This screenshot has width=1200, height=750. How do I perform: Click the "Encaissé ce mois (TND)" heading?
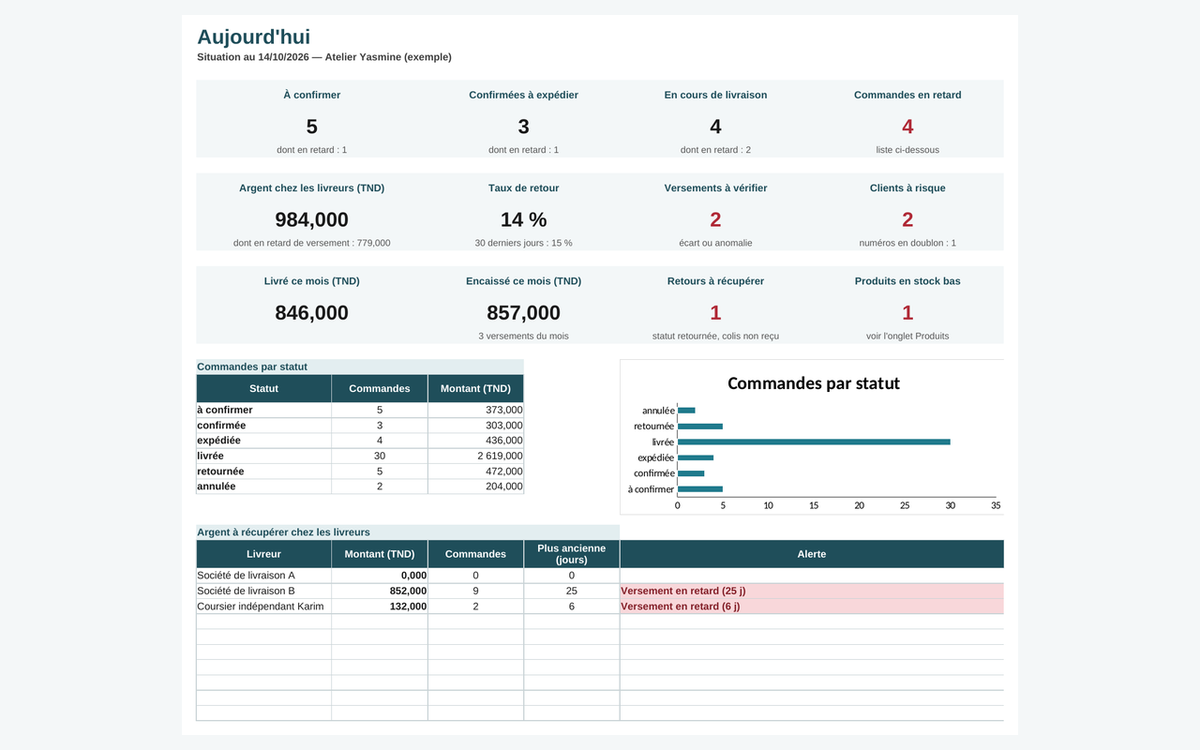coord(524,281)
